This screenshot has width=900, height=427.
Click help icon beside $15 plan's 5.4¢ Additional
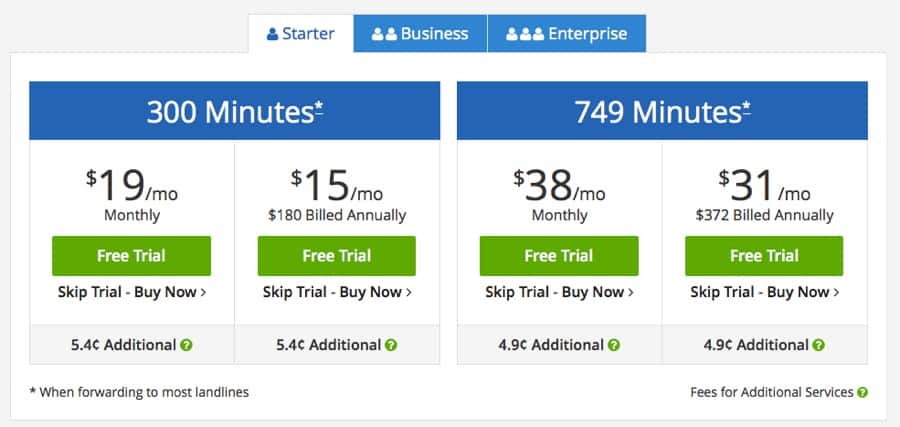click(391, 345)
